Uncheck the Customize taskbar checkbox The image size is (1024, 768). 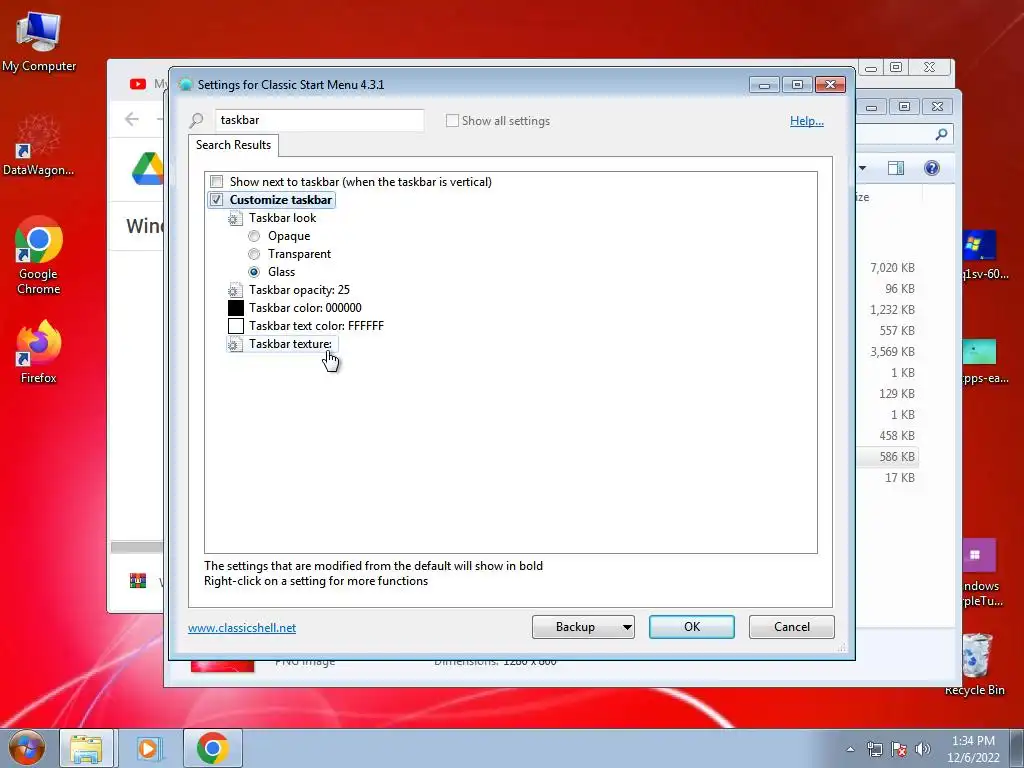(217, 200)
